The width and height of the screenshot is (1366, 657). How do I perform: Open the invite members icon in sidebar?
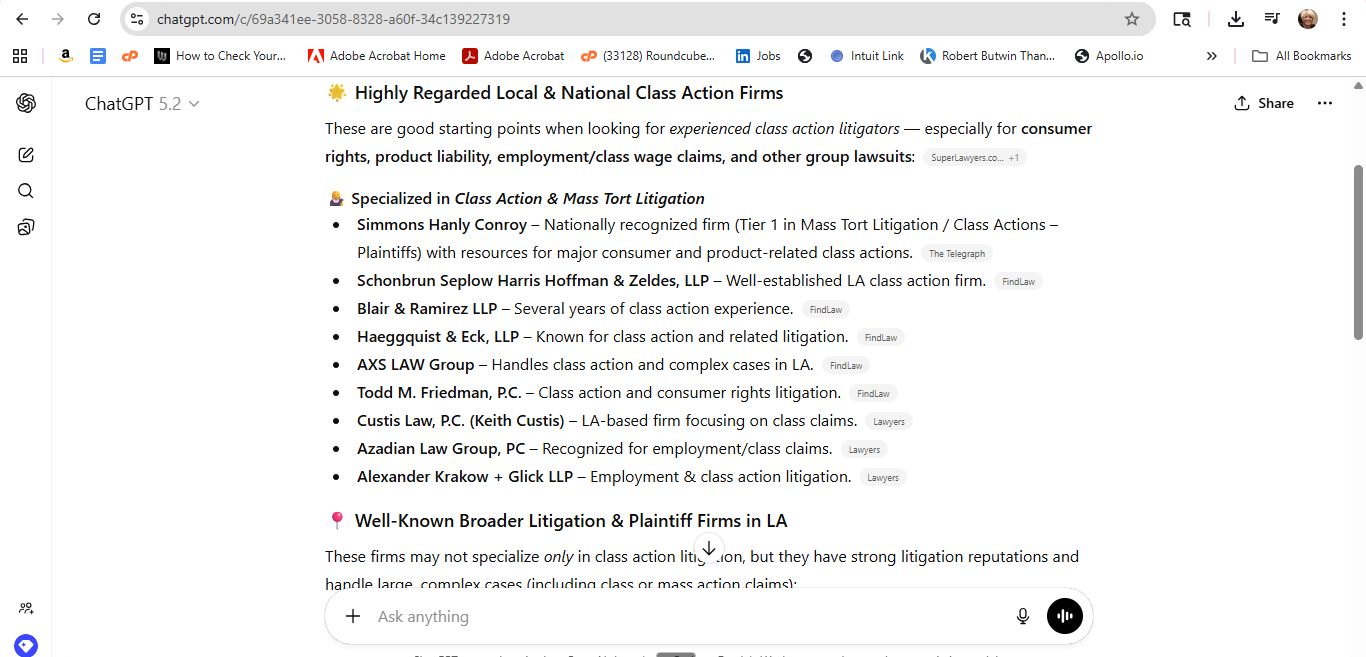pos(26,608)
